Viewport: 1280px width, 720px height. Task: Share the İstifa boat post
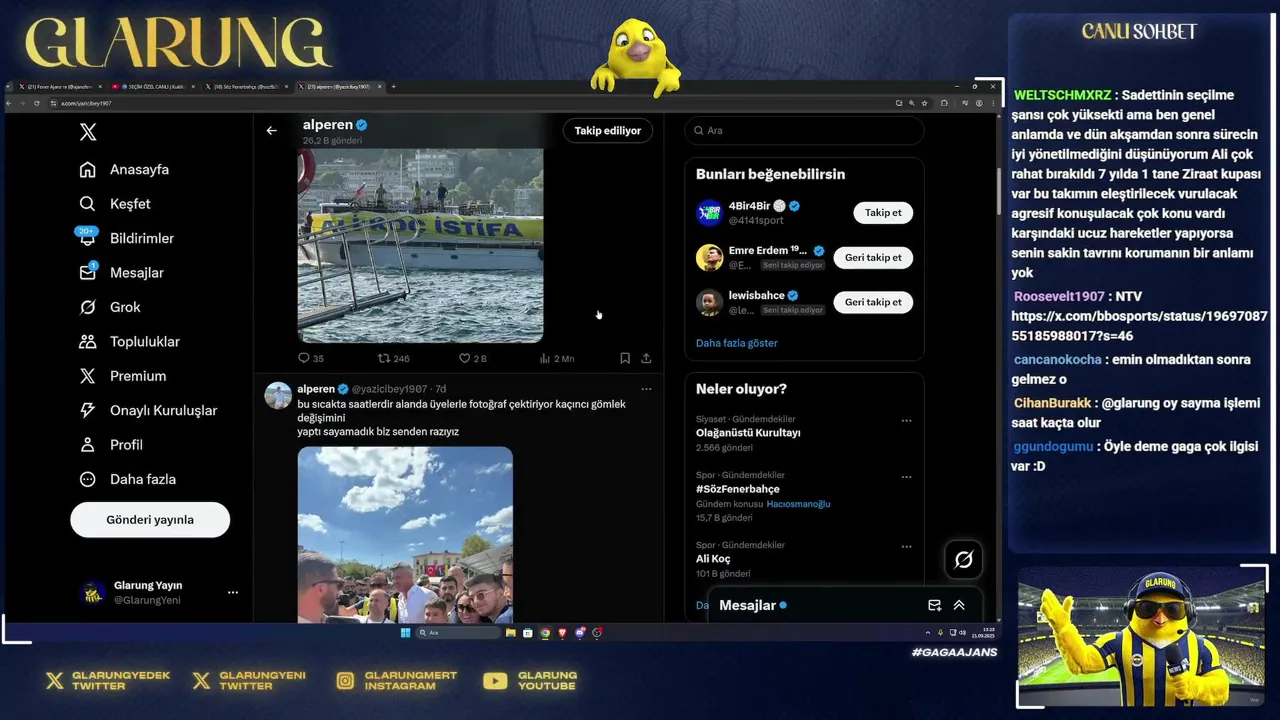point(646,358)
